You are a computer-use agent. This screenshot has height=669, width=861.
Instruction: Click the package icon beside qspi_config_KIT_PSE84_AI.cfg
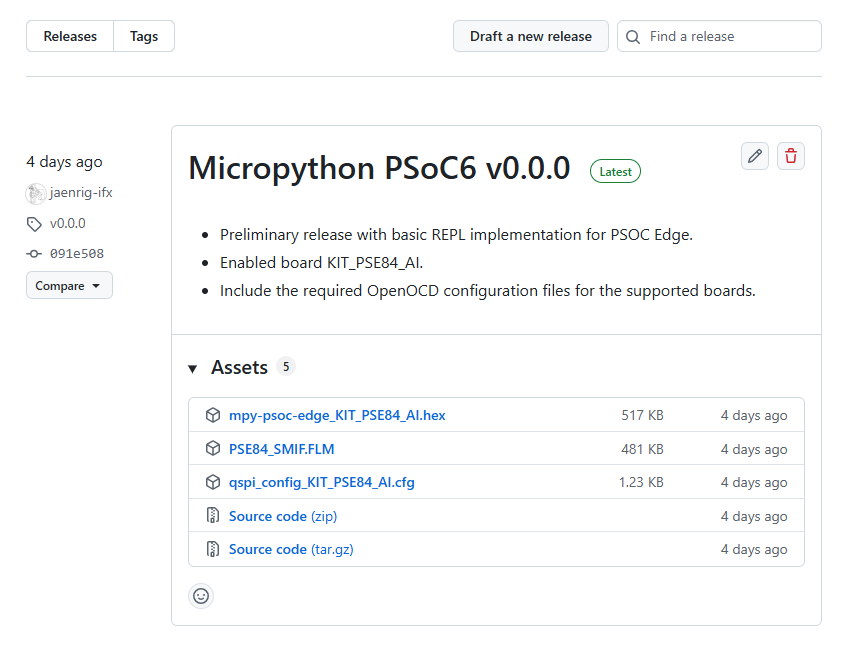213,482
